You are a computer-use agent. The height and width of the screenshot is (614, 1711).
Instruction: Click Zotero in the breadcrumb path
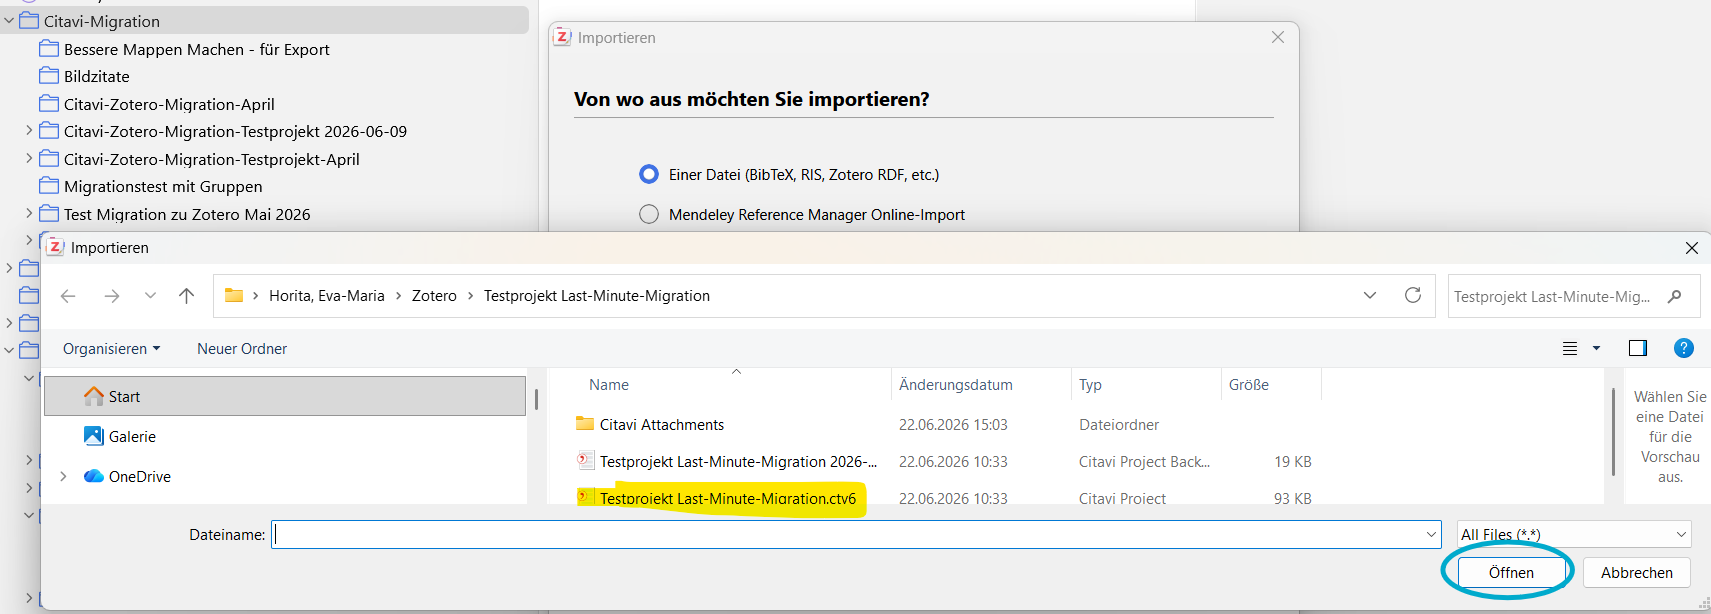(434, 296)
